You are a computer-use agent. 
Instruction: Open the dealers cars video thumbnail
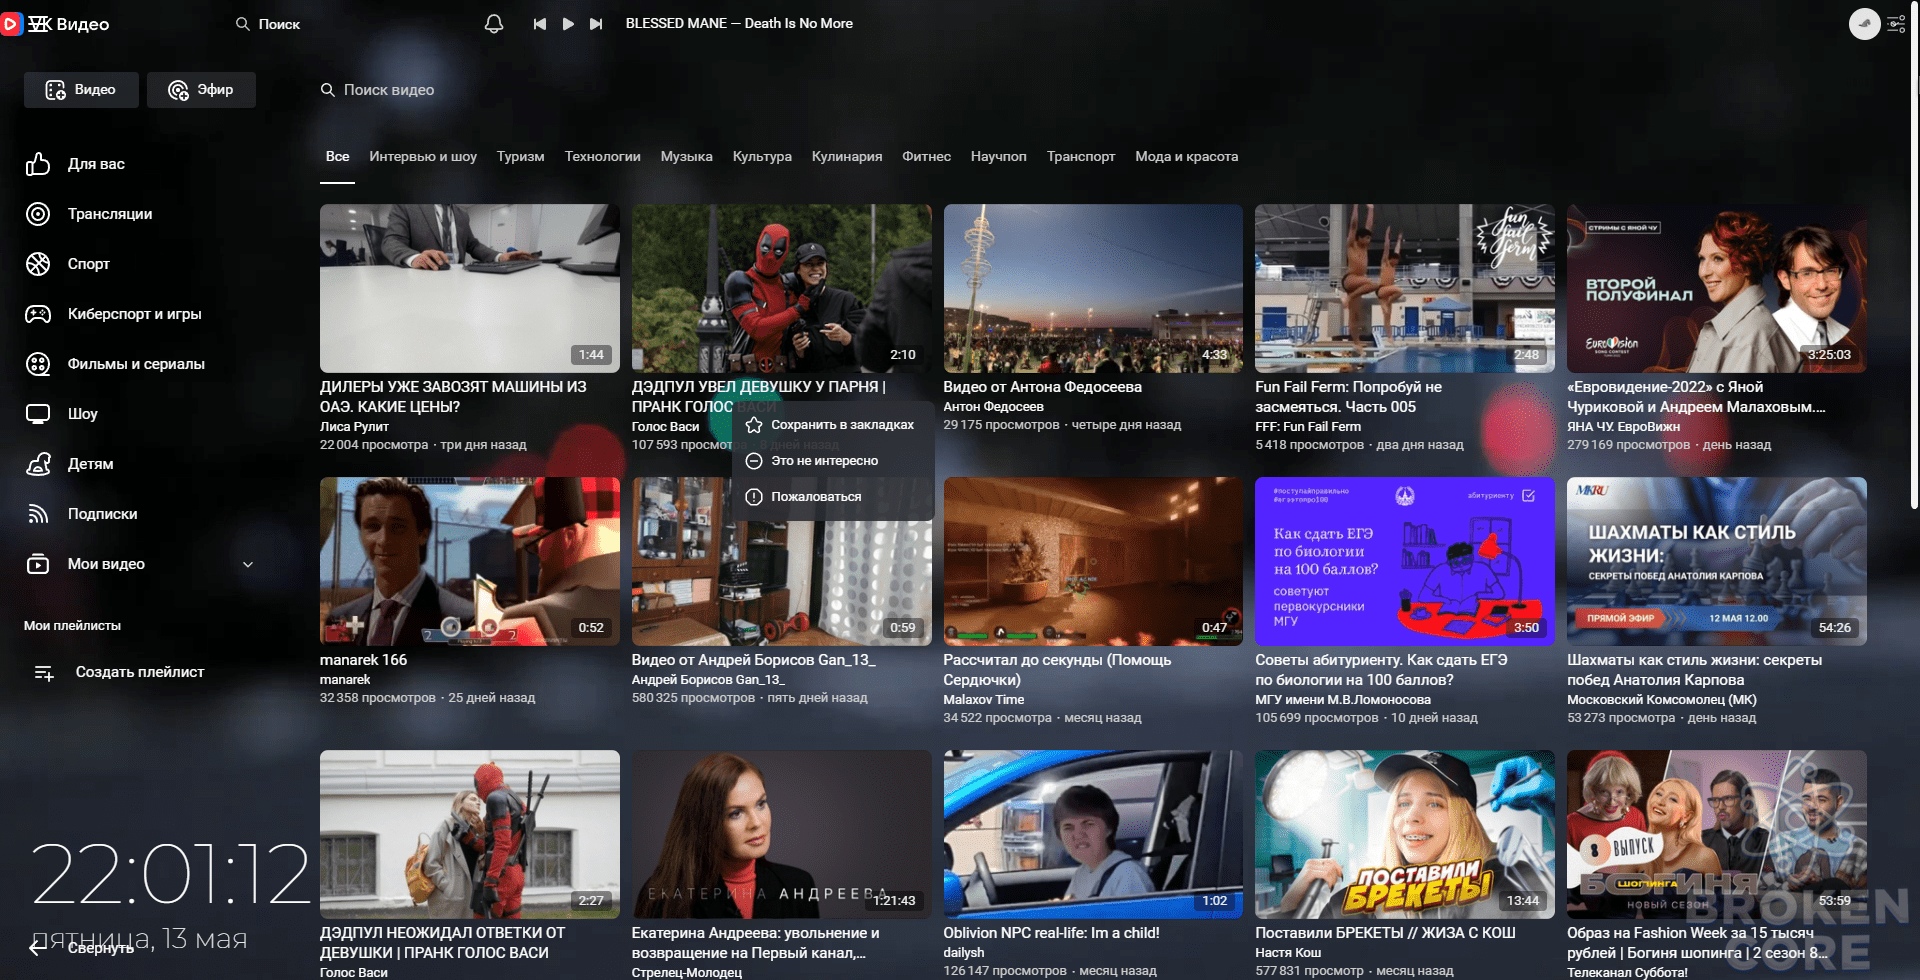point(469,288)
